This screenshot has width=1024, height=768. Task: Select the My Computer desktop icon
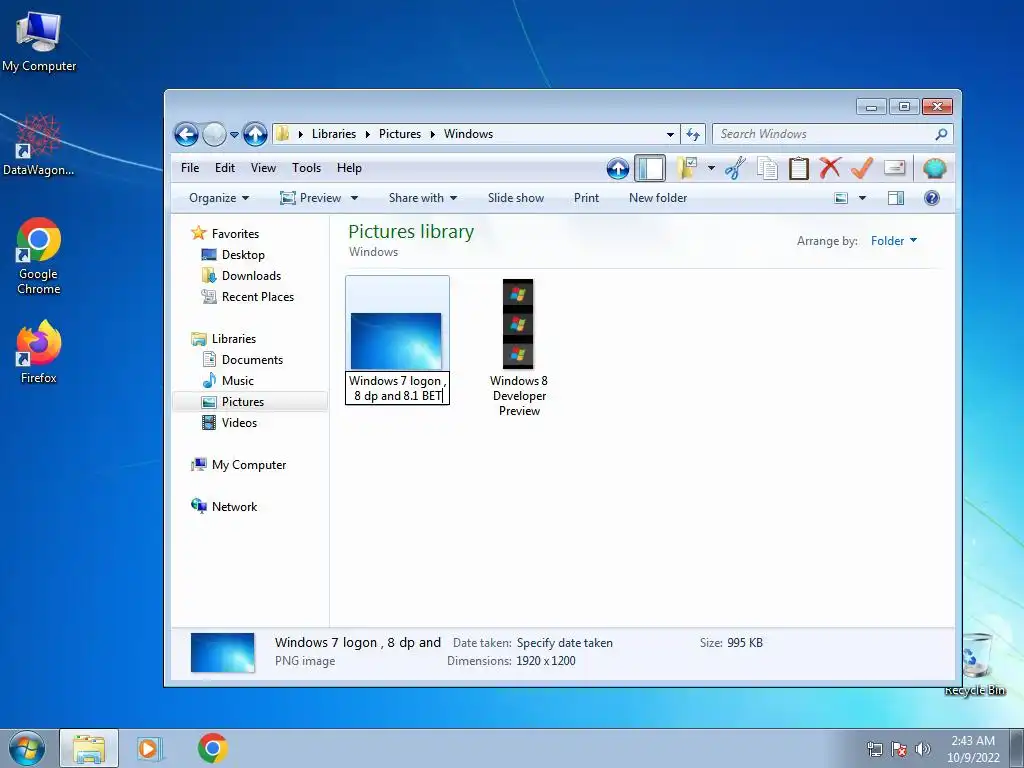pyautogui.click(x=39, y=41)
